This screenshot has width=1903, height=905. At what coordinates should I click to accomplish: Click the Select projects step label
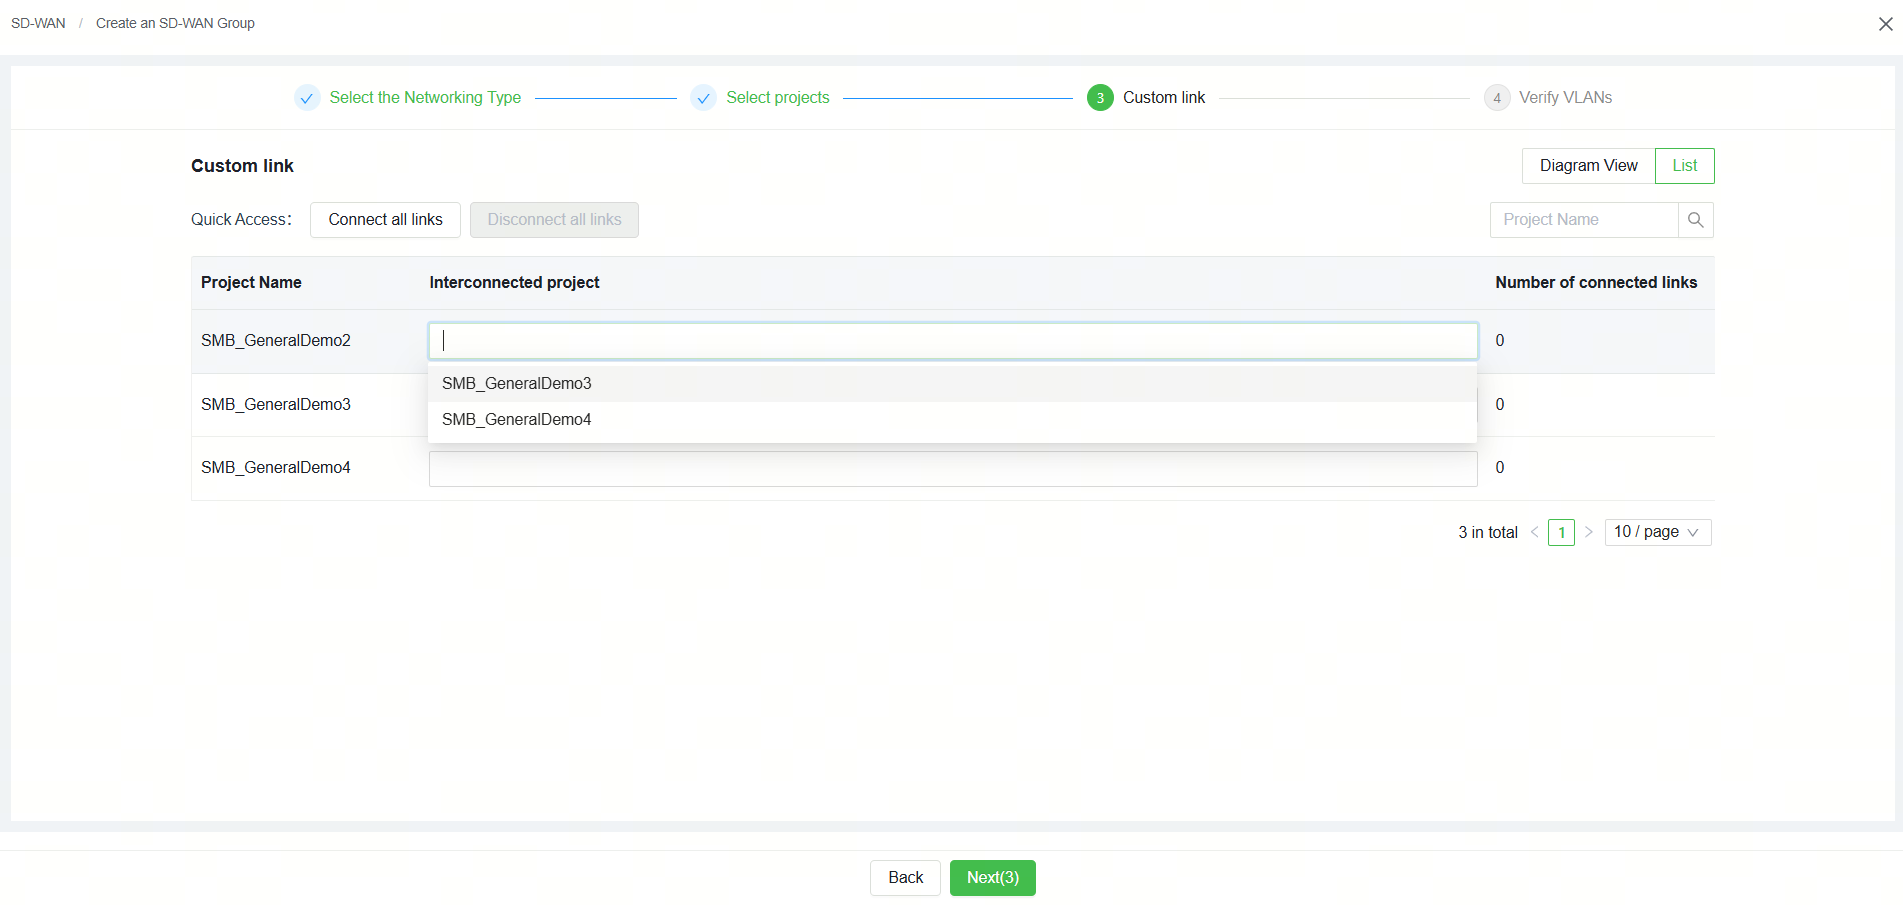point(777,98)
